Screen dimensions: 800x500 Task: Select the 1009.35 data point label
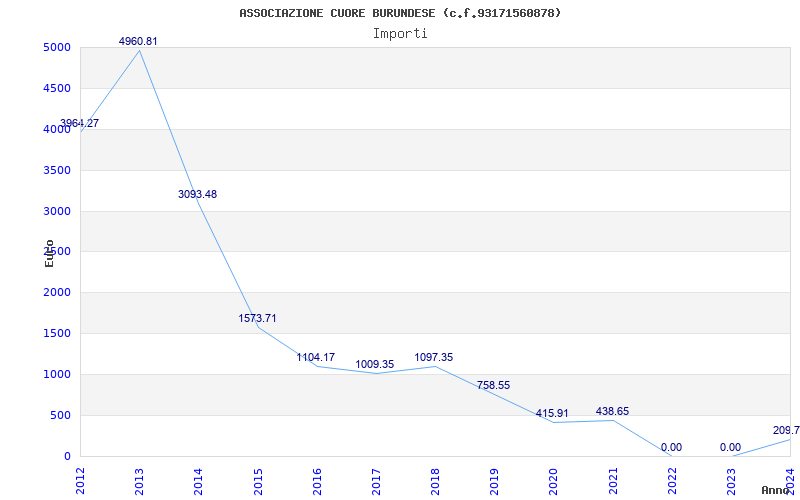tap(375, 364)
